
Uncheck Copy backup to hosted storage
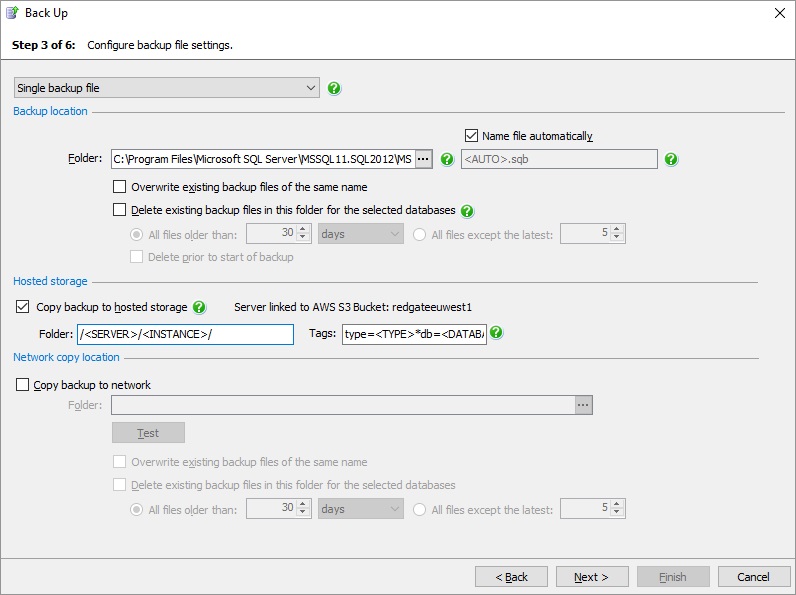coord(23,308)
